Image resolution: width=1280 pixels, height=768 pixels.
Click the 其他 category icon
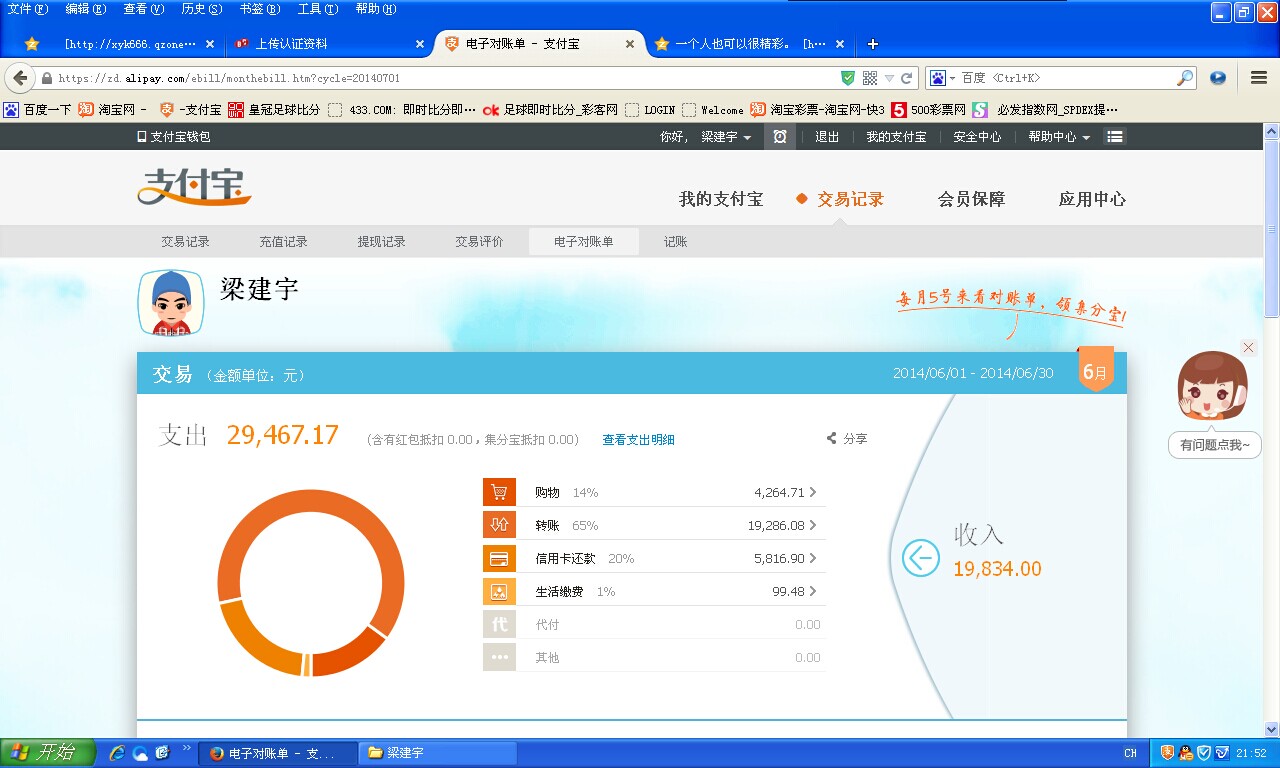coord(499,657)
